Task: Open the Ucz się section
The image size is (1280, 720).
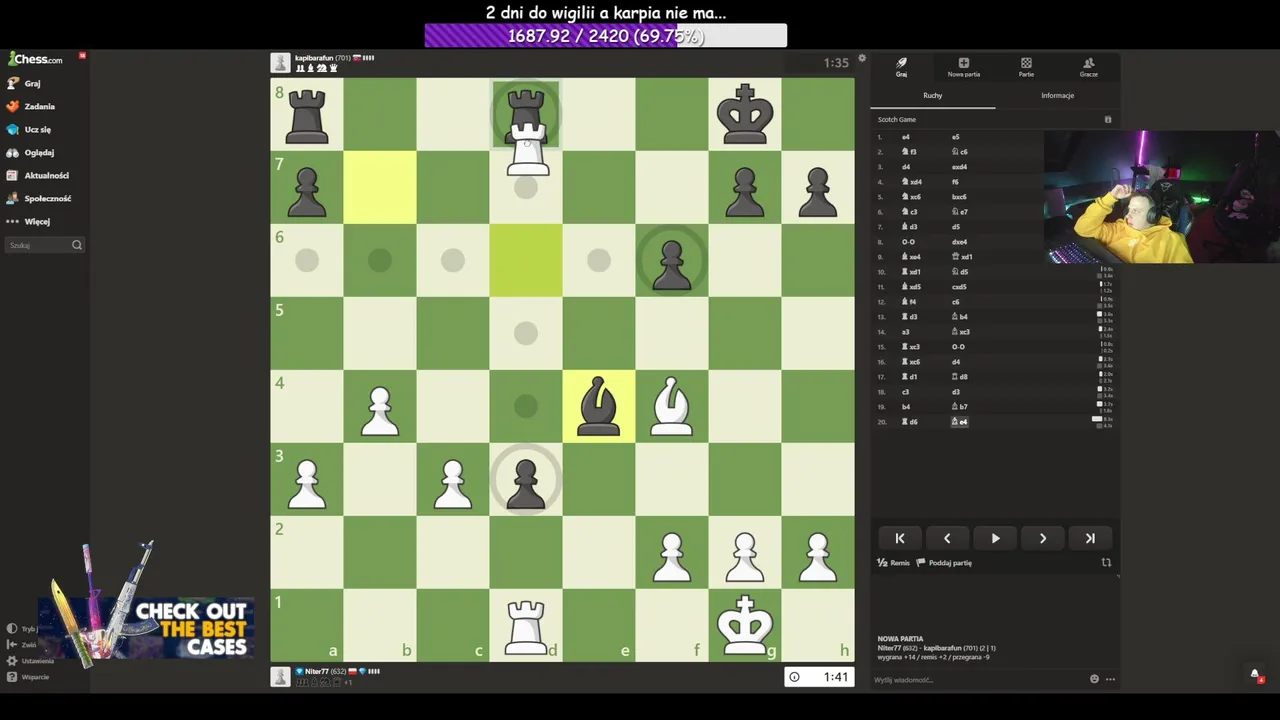Action: click(x=28, y=129)
